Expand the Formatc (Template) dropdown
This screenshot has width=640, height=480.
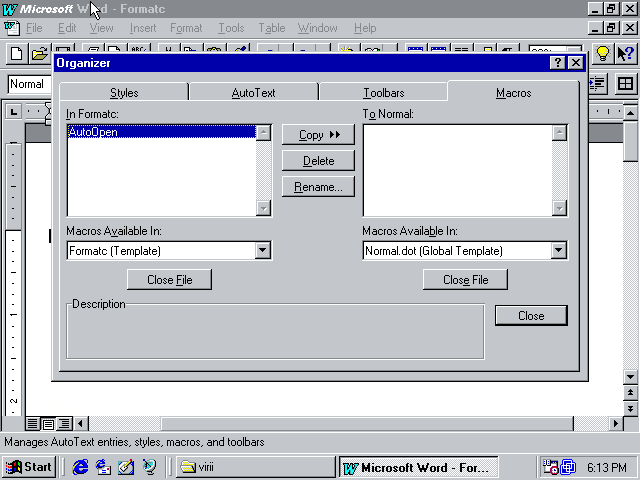[263, 251]
